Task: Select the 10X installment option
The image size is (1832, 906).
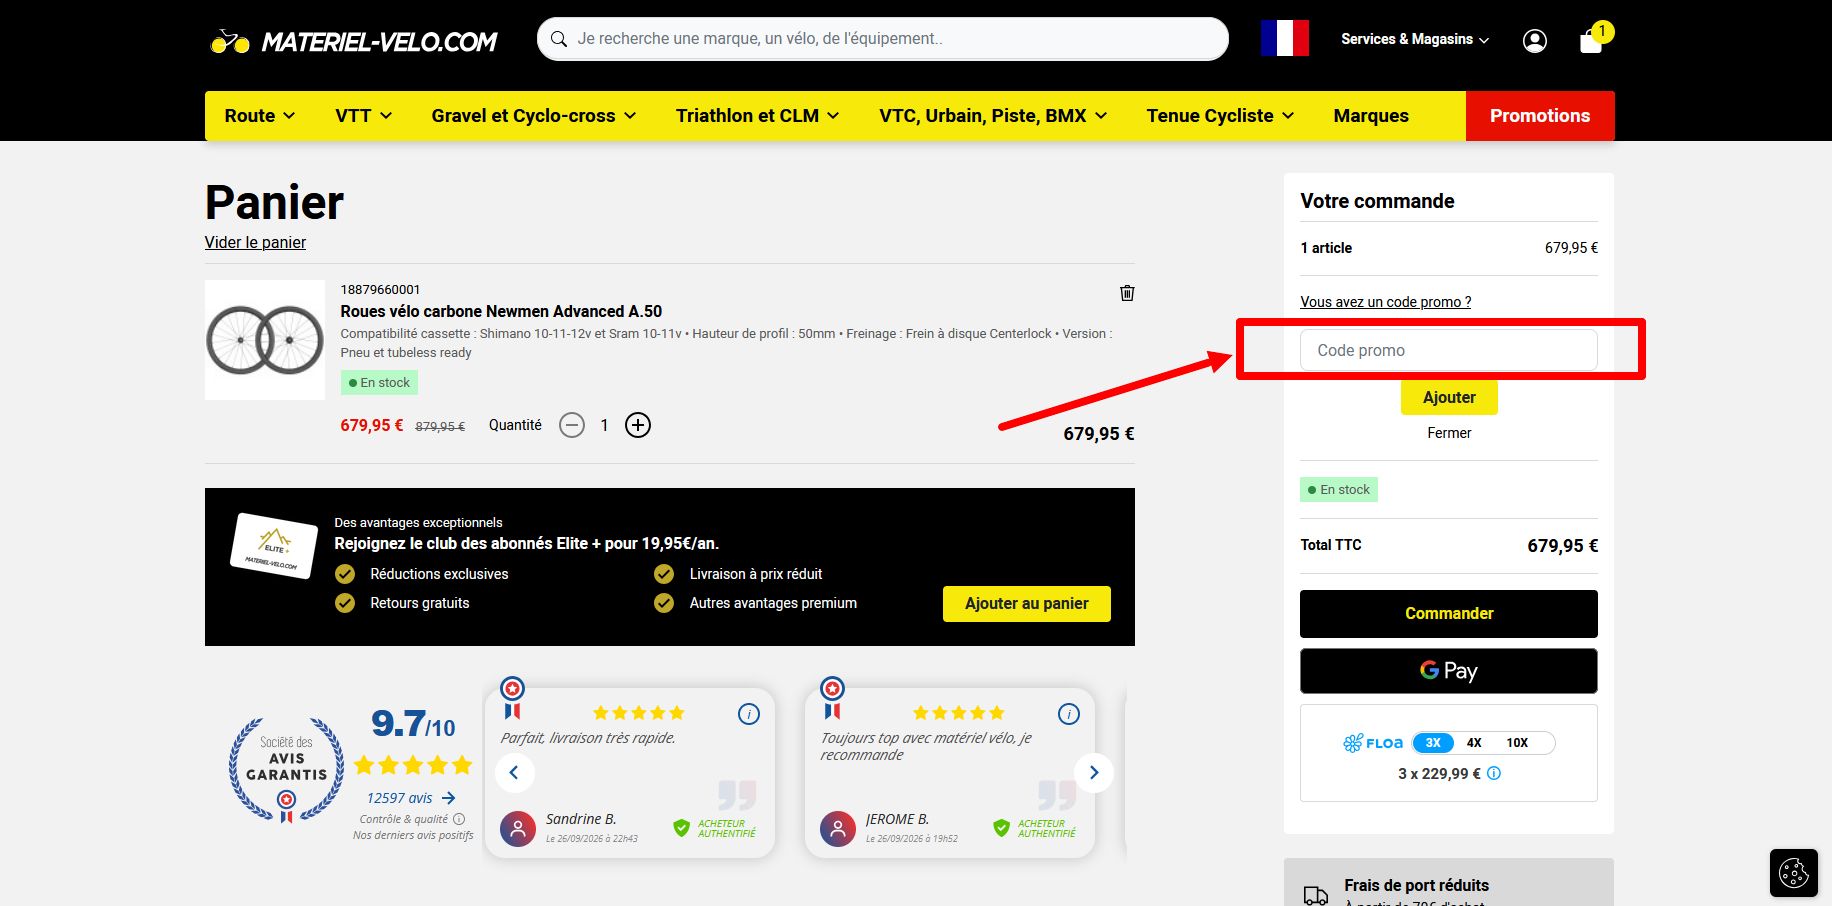Action: pos(1517,743)
